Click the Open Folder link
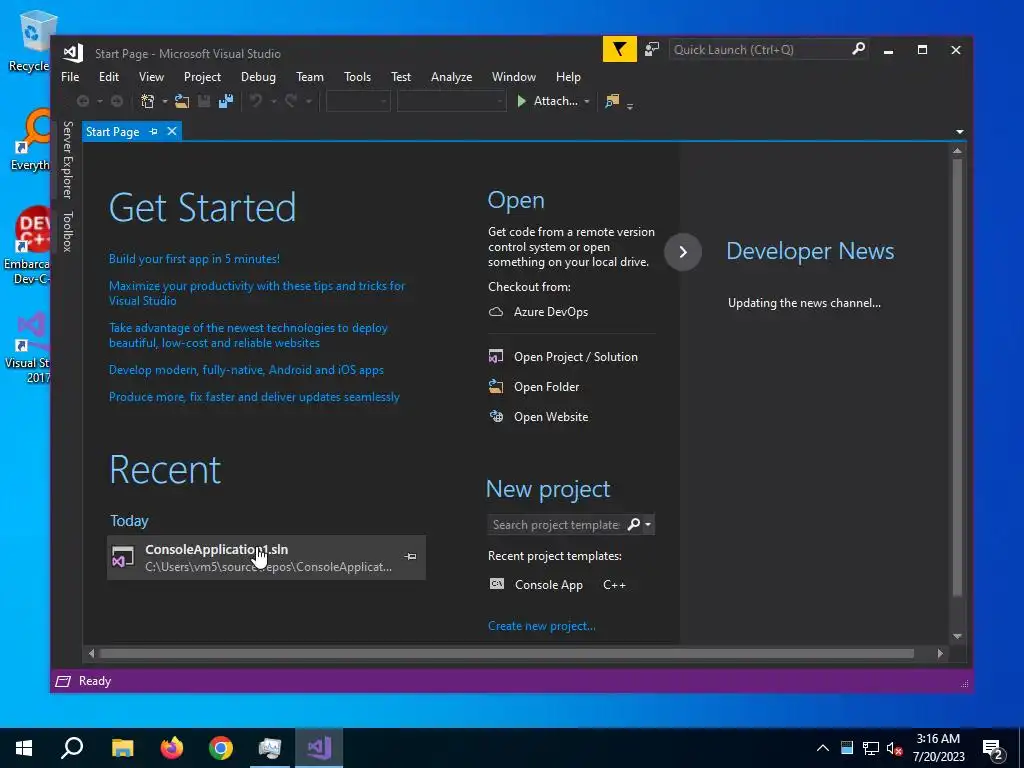The height and width of the screenshot is (768, 1024). pos(547,387)
